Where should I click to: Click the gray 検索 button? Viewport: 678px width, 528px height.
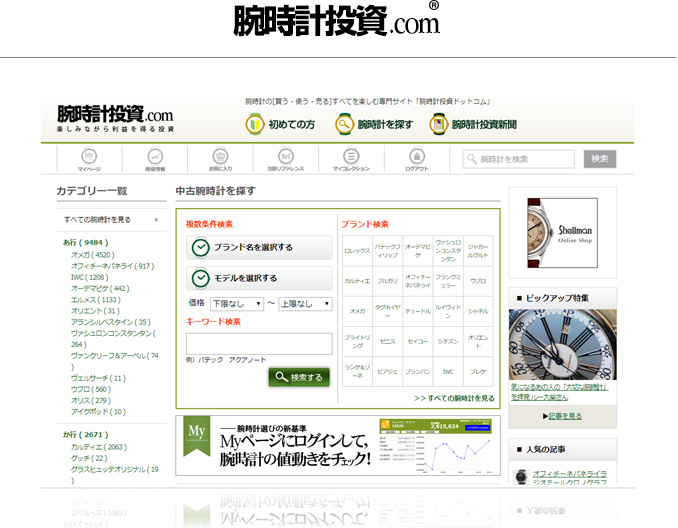pyautogui.click(x=600, y=159)
